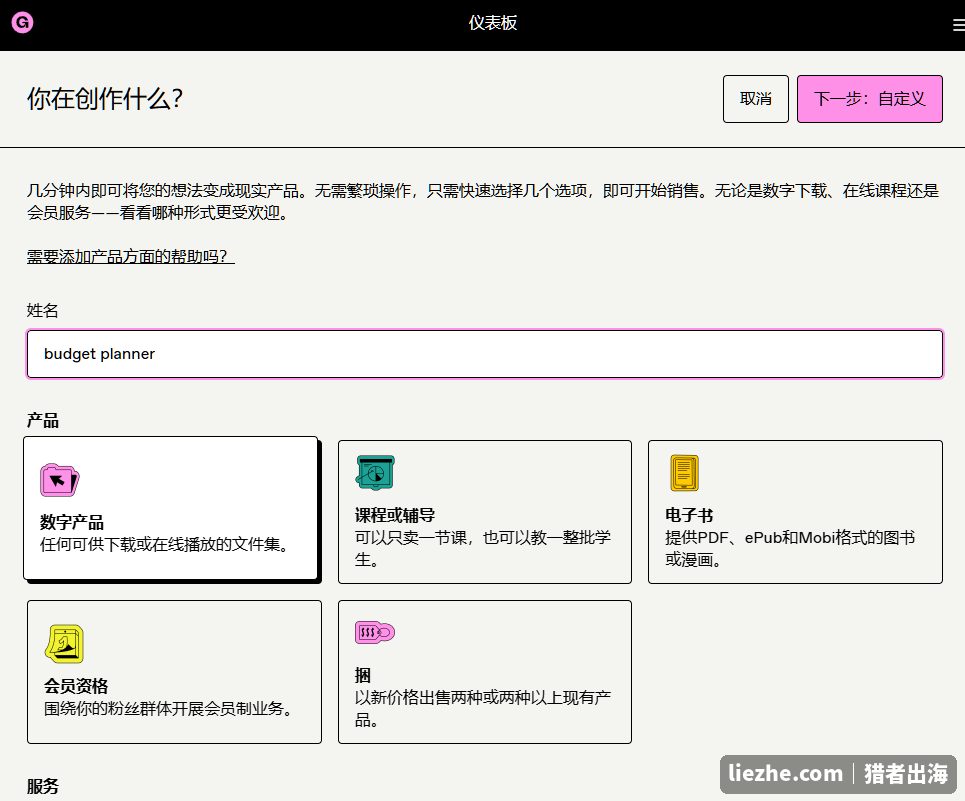Click the 取消 button
The width and height of the screenshot is (965, 801).
pos(756,99)
